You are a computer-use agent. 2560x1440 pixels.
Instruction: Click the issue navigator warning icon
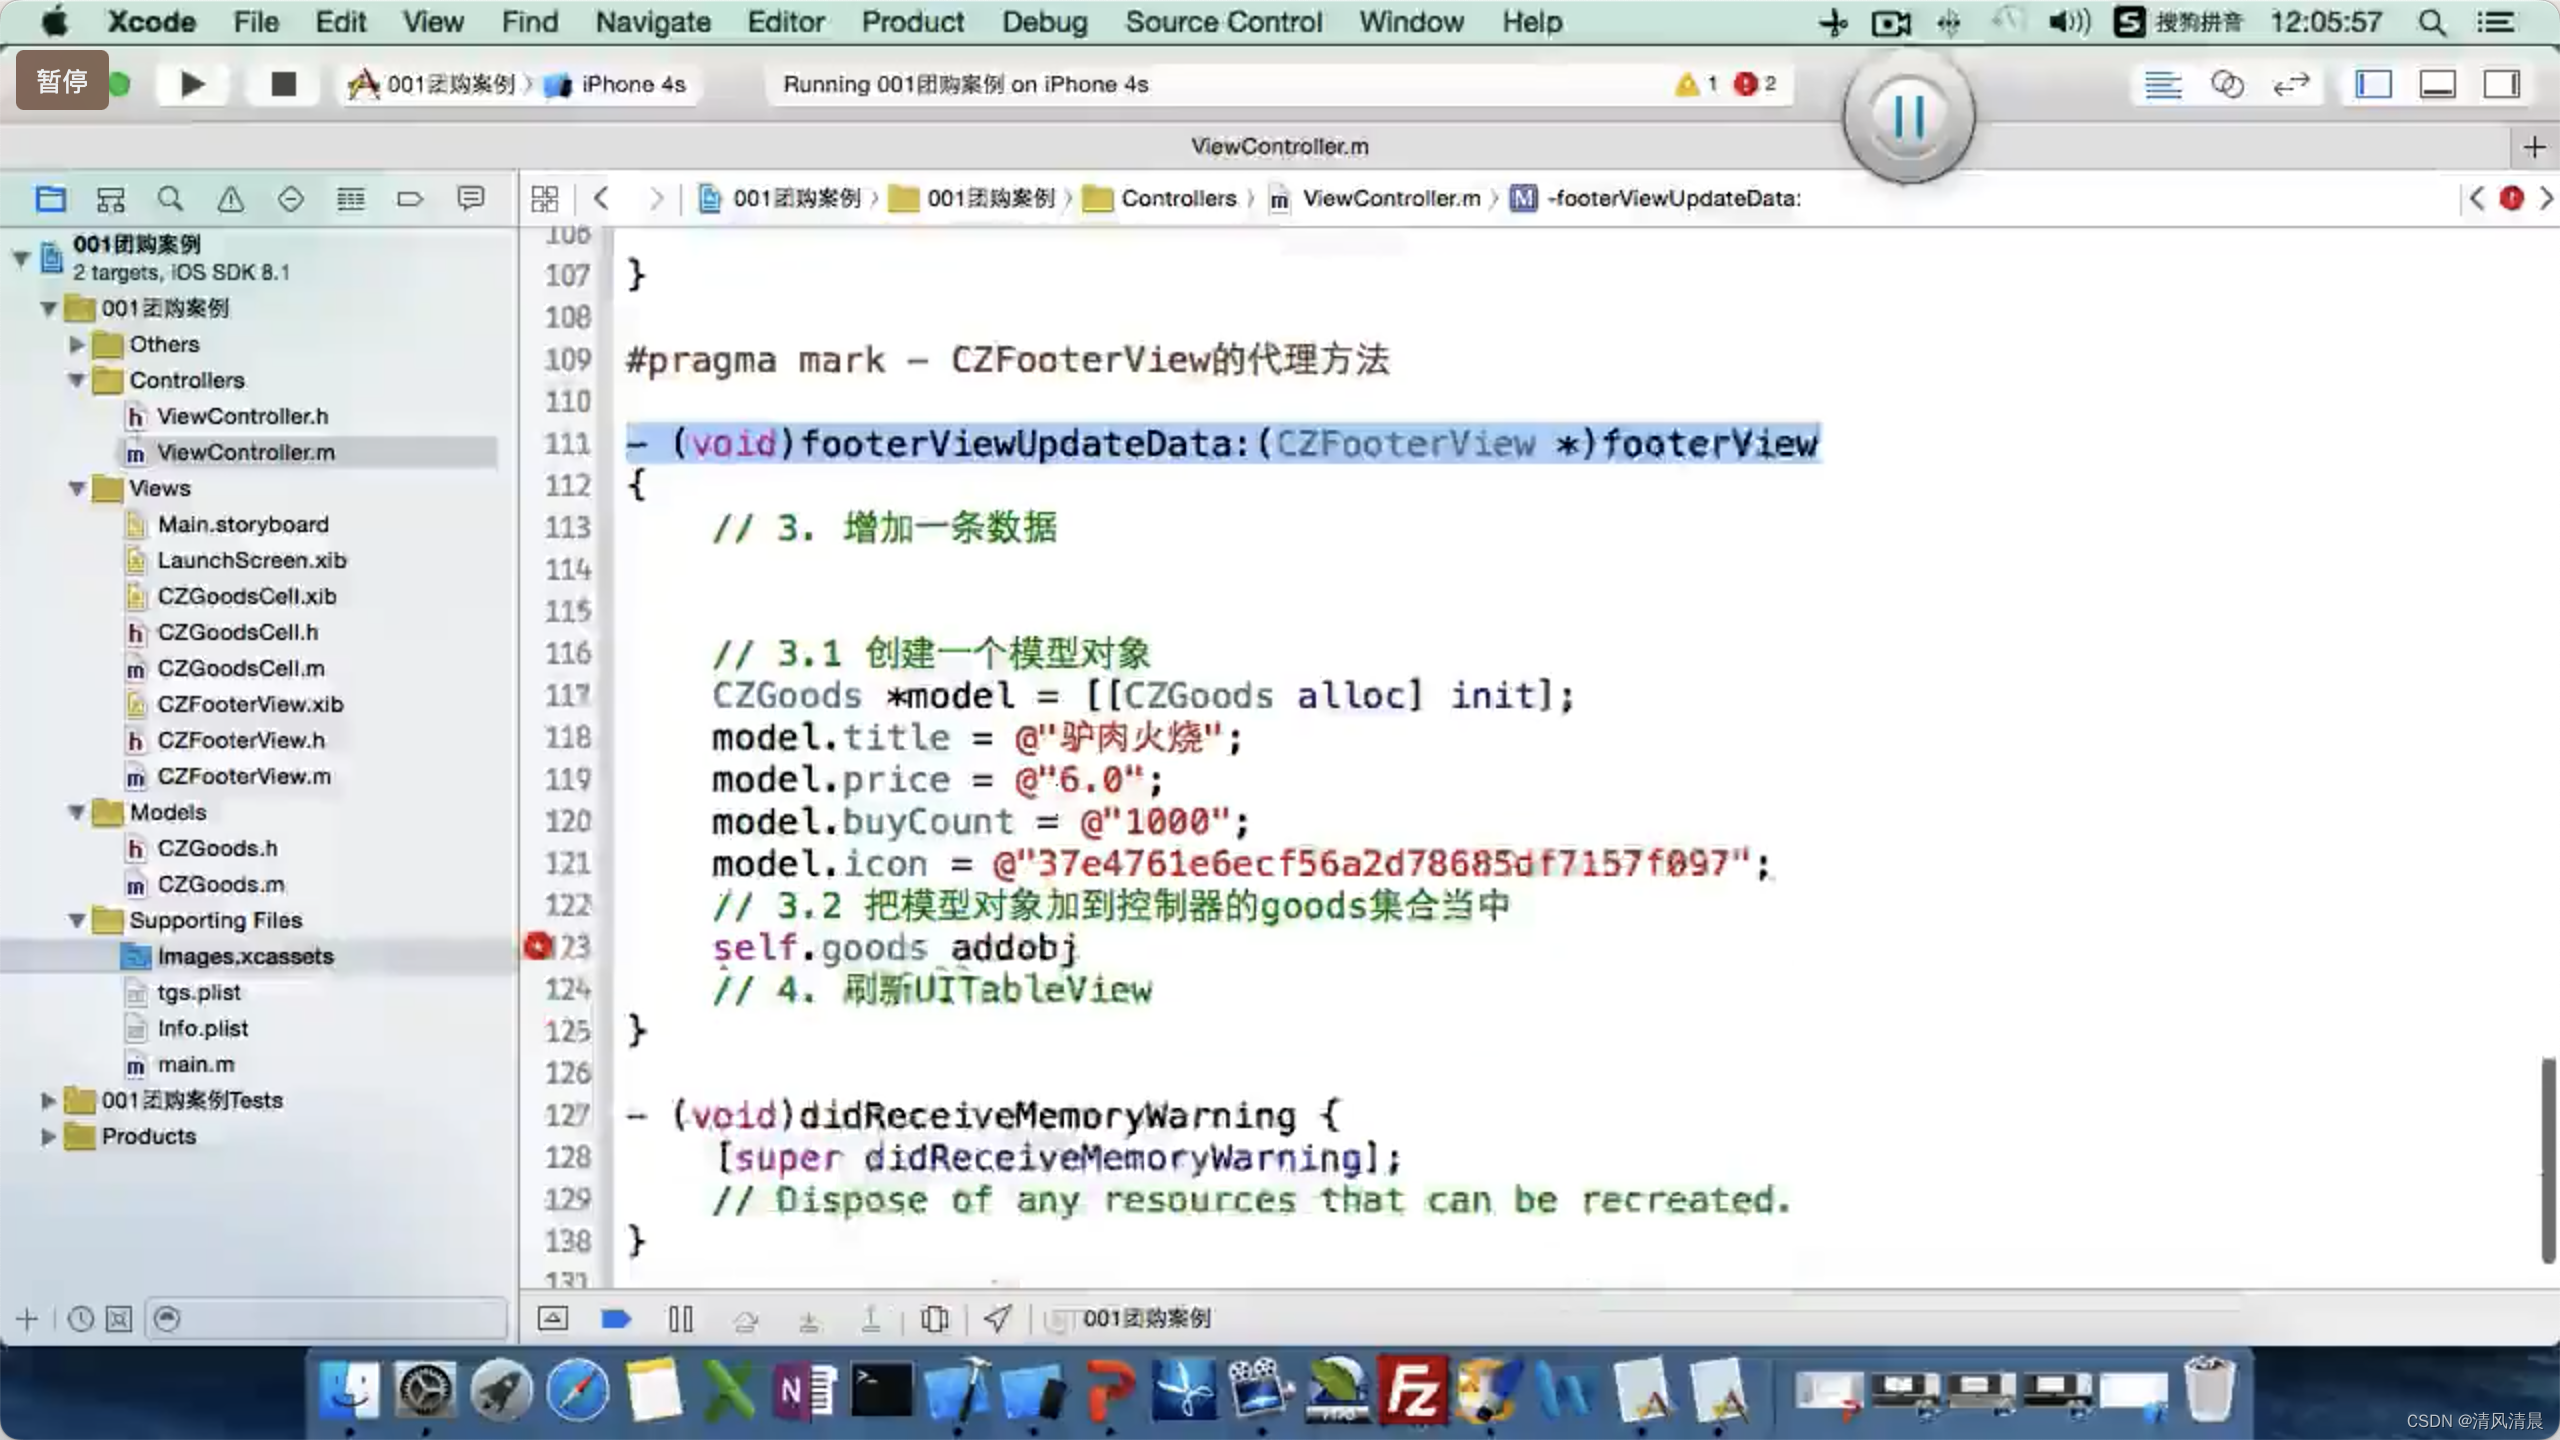(x=232, y=199)
